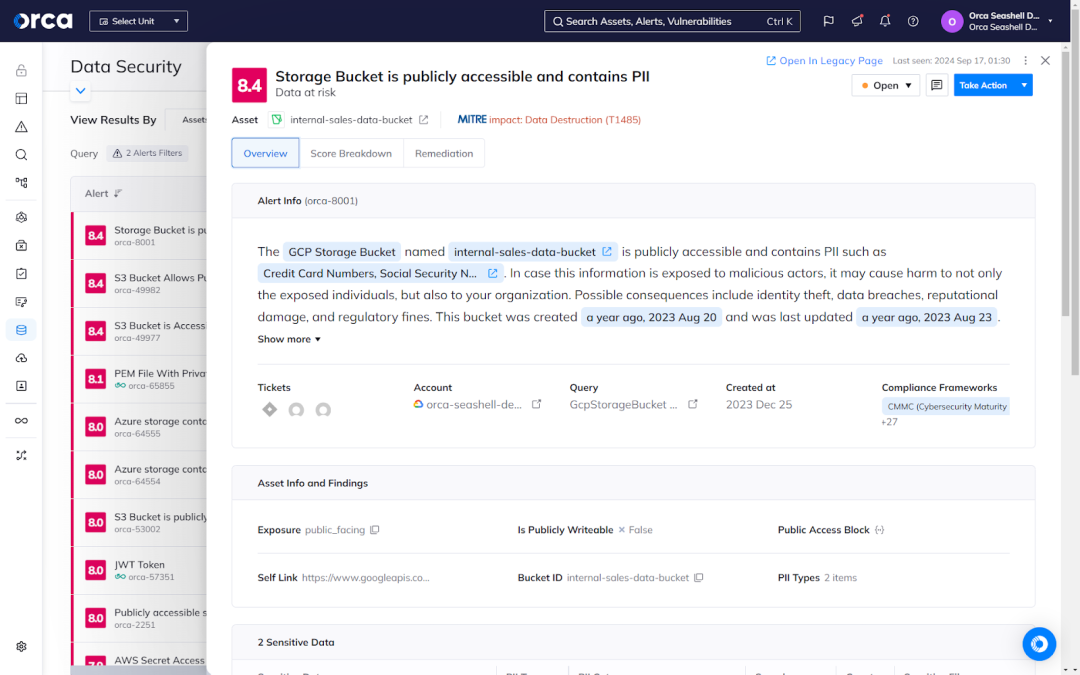This screenshot has width=1080, height=675.
Task: Select the S3 Bucket Allows alert orca-49982
Action: [x=140, y=284]
